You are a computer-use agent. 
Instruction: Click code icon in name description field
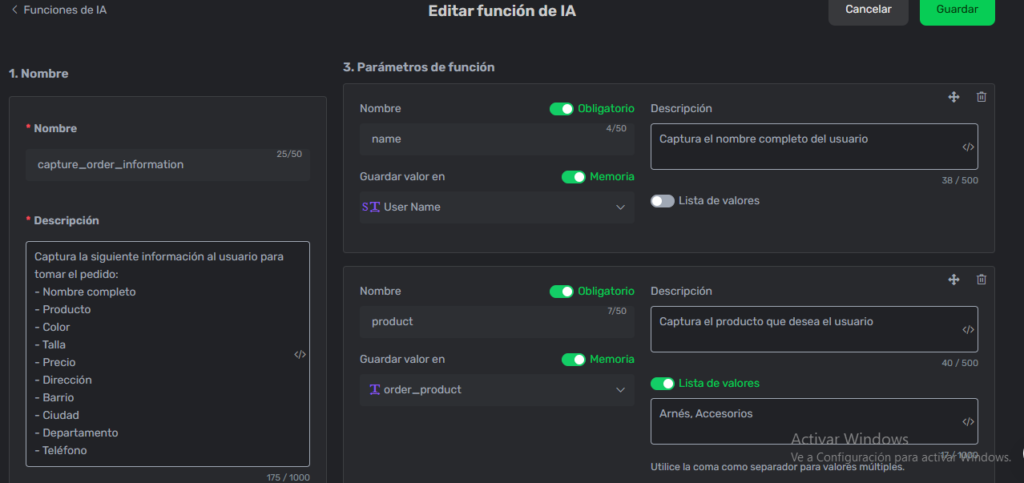coord(968,147)
